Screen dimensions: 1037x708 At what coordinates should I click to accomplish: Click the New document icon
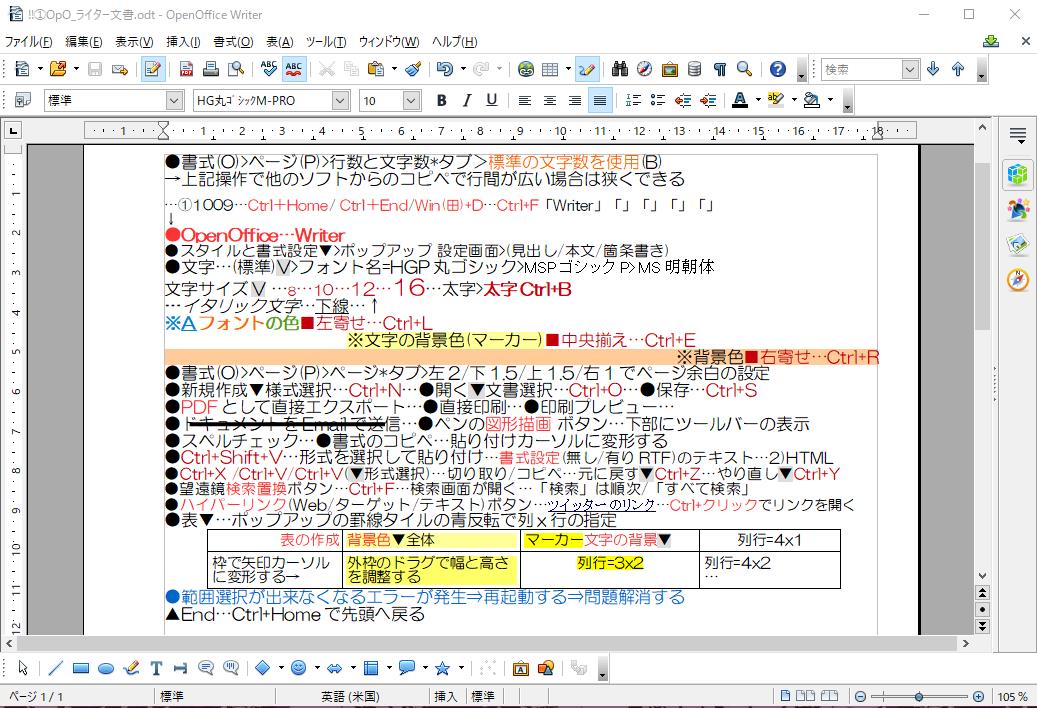pos(22,69)
